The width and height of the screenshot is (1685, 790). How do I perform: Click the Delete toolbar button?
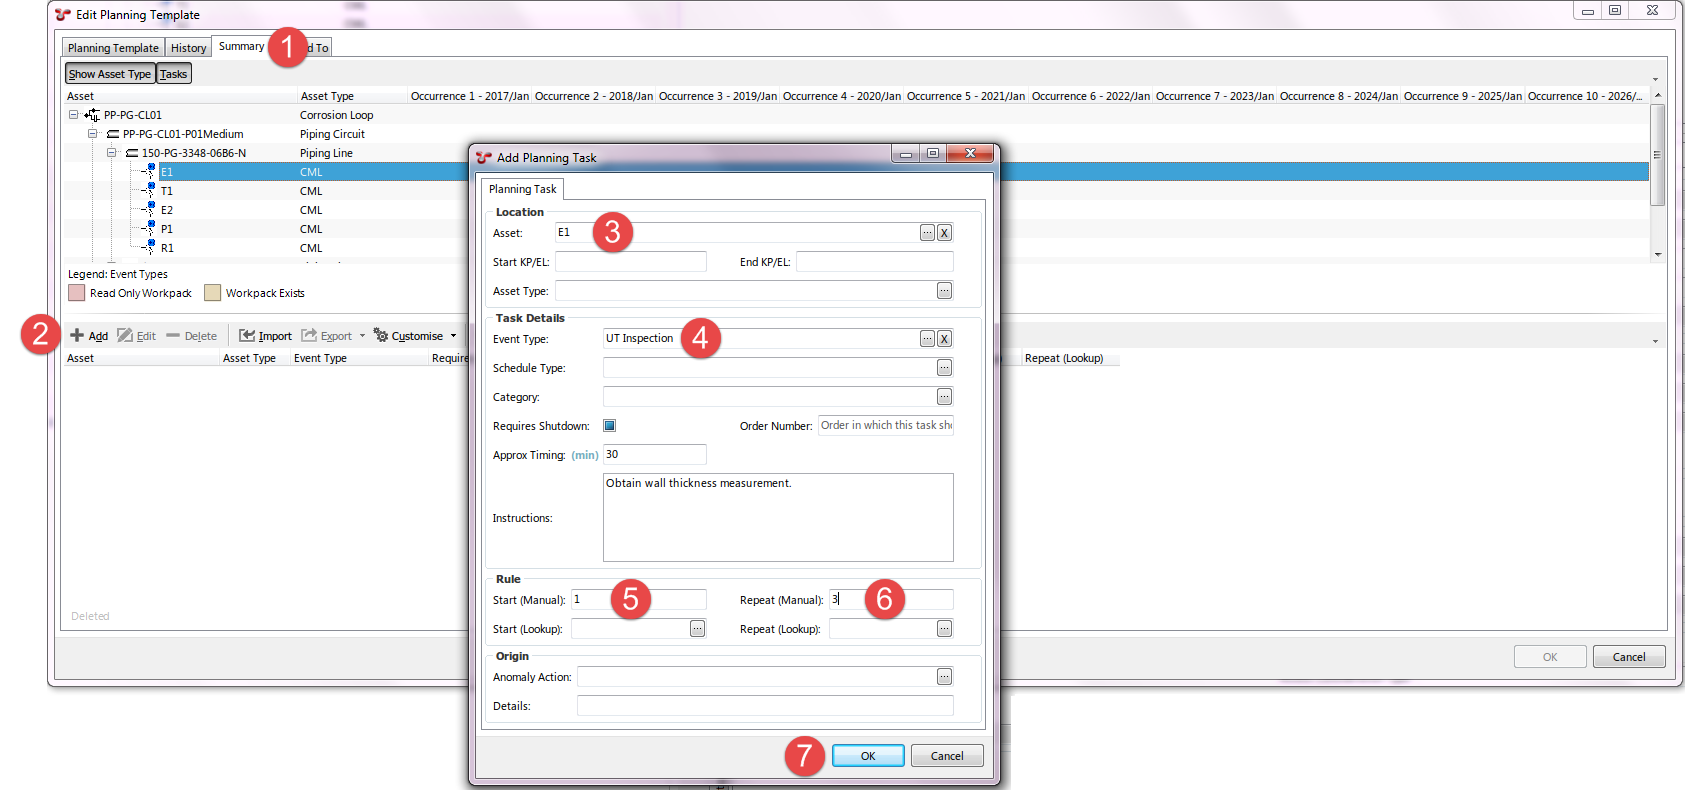pyautogui.click(x=191, y=336)
